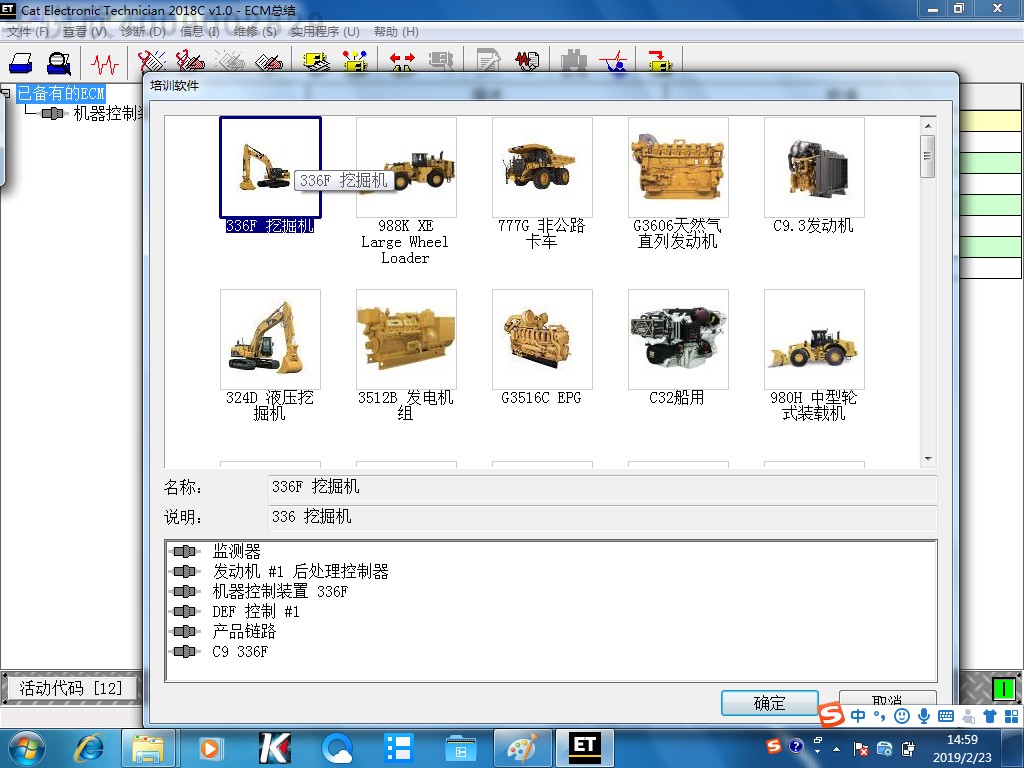Select the 324D 液压挖掘机 thumbnail
Screen dimensions: 1024x768
pyautogui.click(x=270, y=339)
